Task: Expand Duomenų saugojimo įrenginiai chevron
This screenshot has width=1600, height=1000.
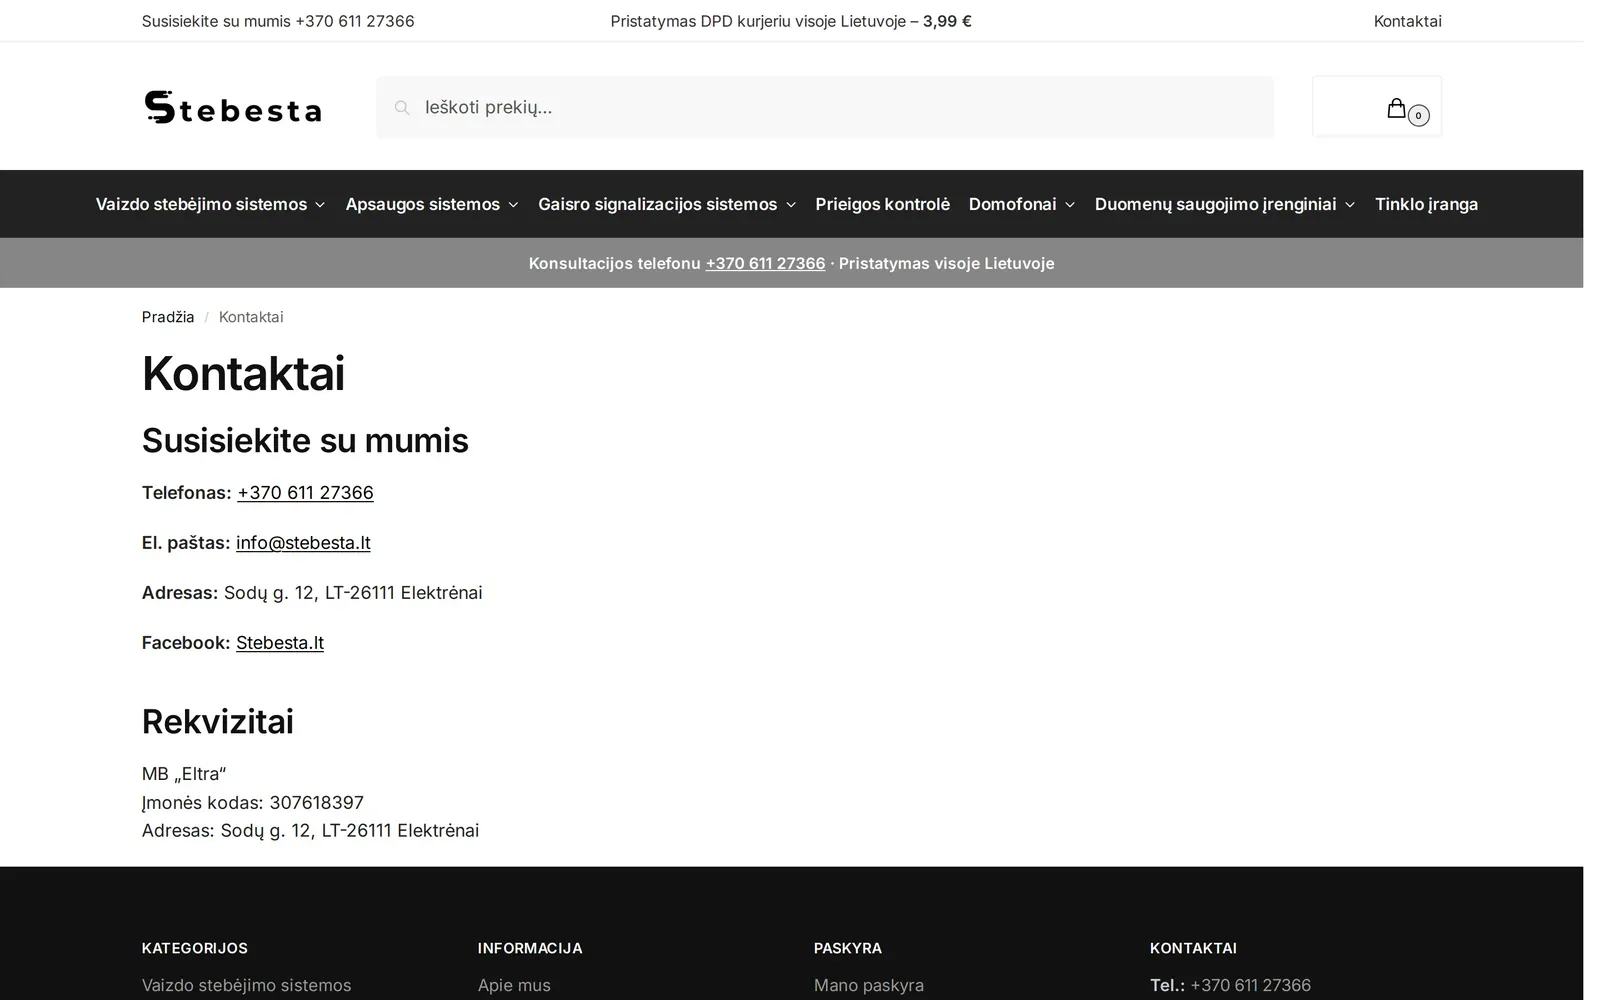Action: [x=1350, y=205]
